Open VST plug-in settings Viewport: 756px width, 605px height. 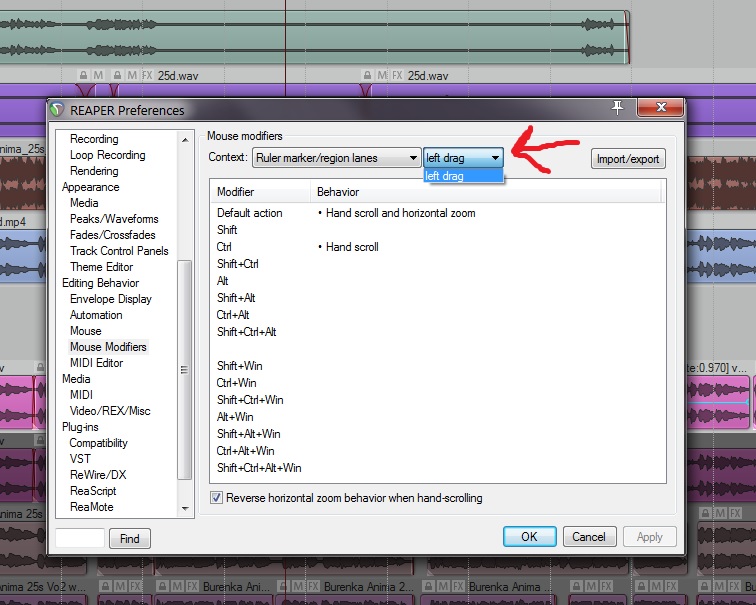[x=80, y=458]
